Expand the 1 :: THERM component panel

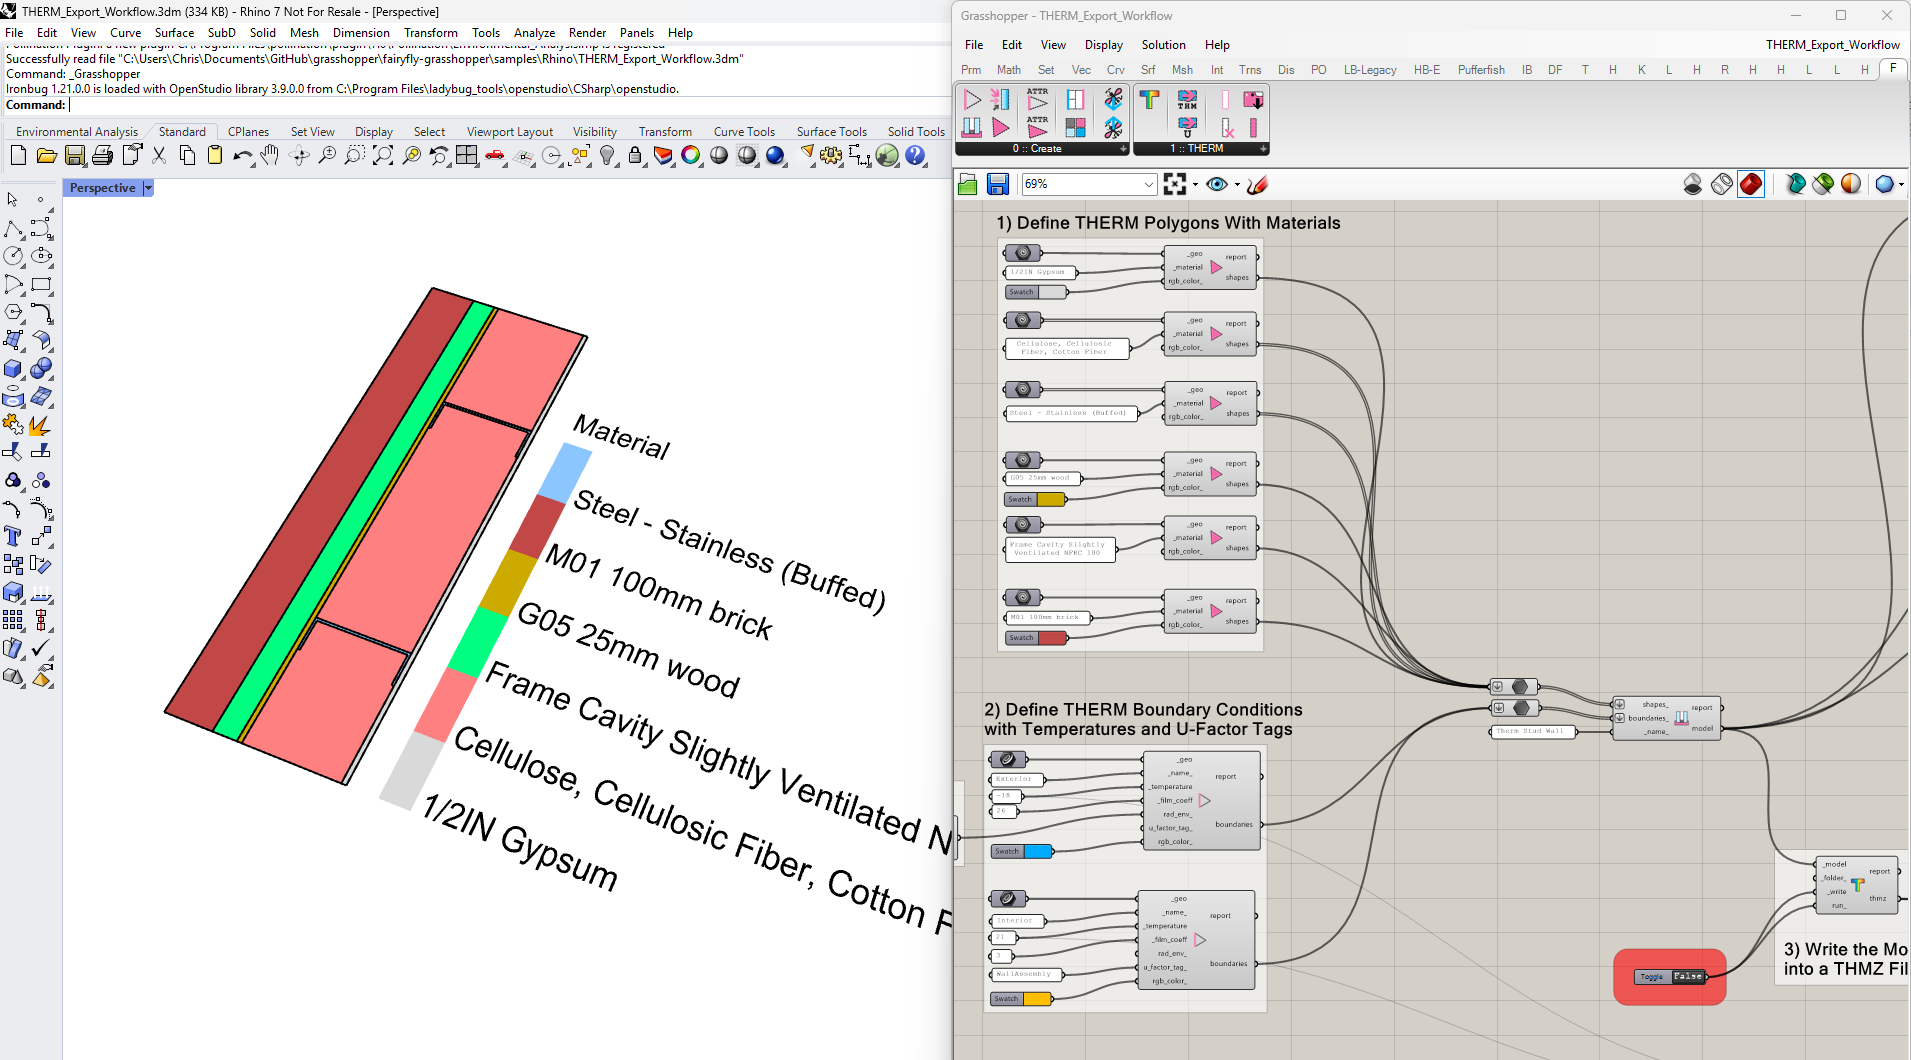1263,149
